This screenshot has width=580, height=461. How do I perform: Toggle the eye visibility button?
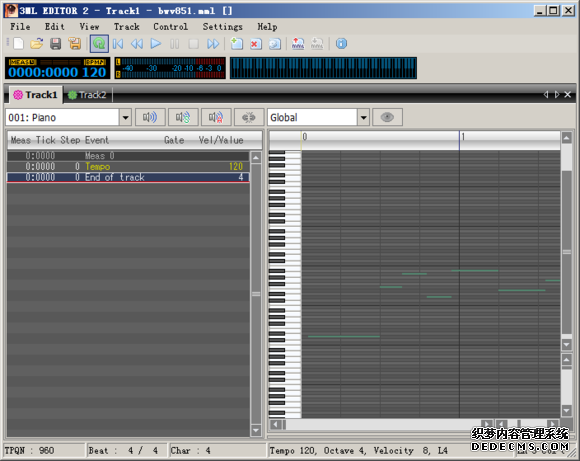point(387,117)
